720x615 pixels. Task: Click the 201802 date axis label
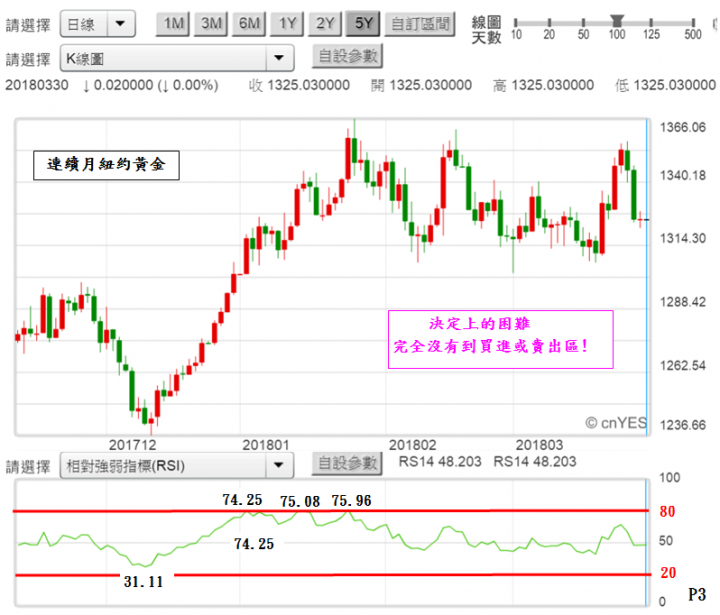(412, 445)
